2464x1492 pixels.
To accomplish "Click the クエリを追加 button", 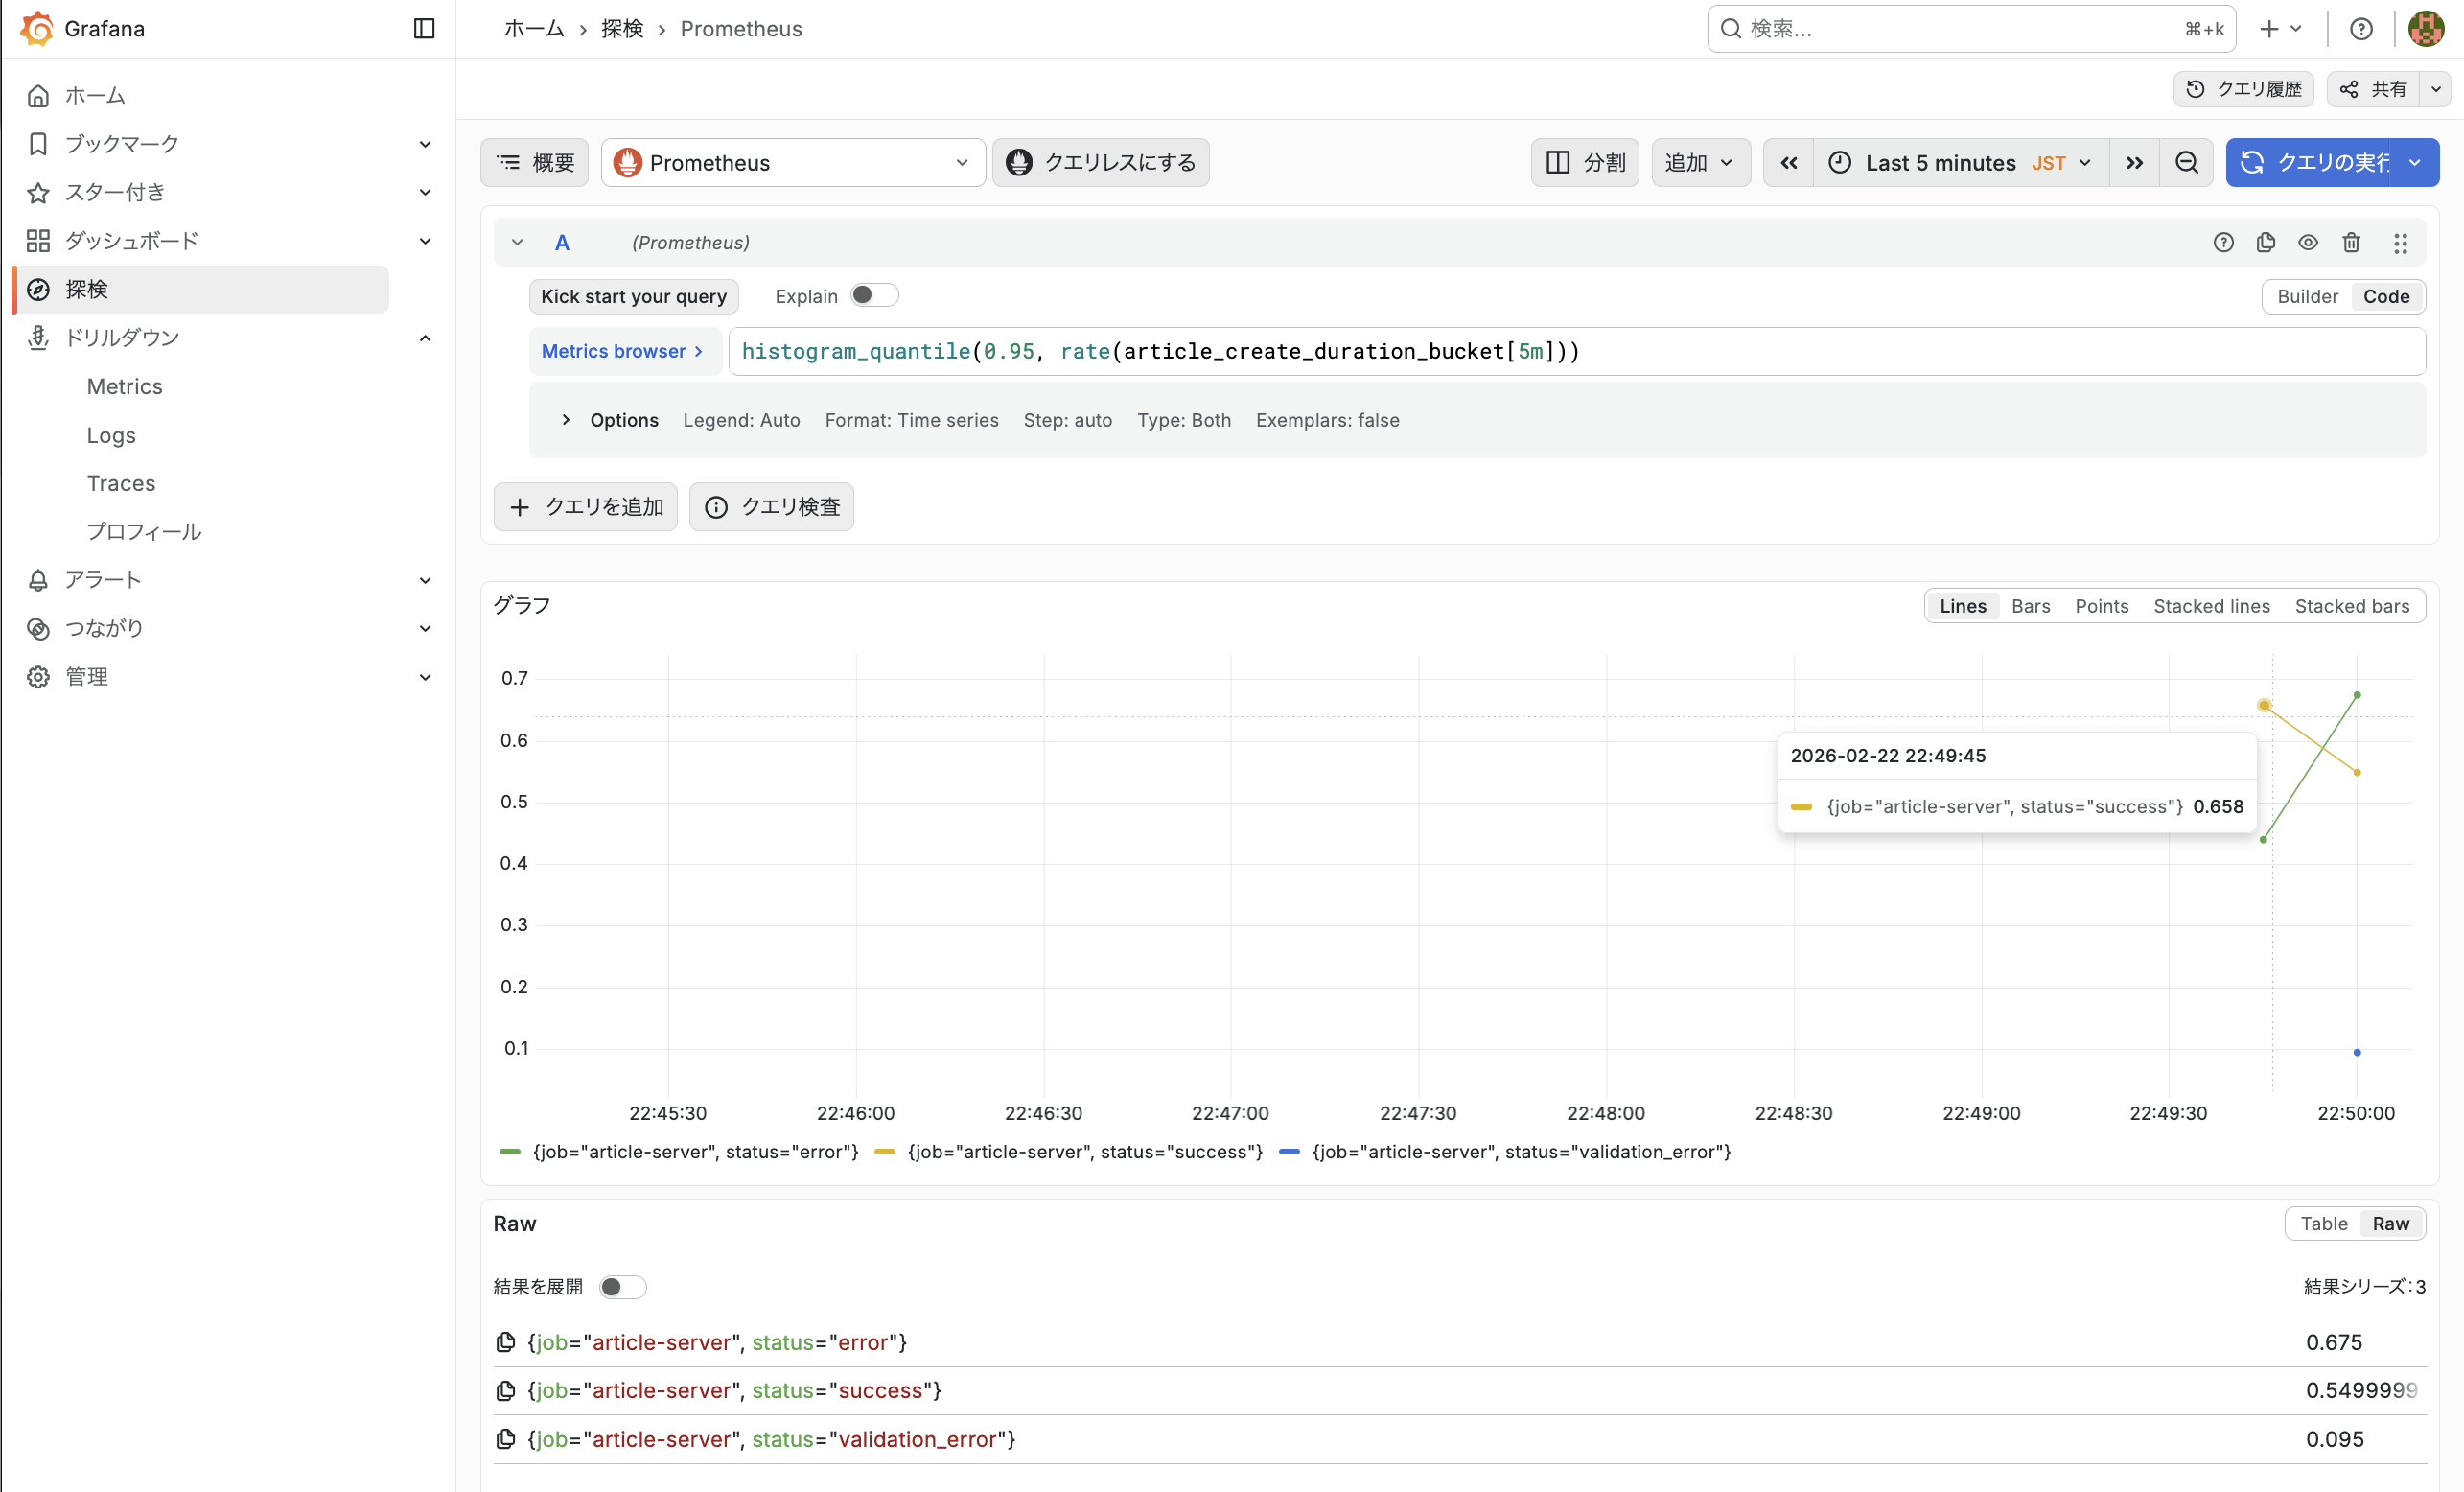I will pyautogui.click(x=586, y=507).
